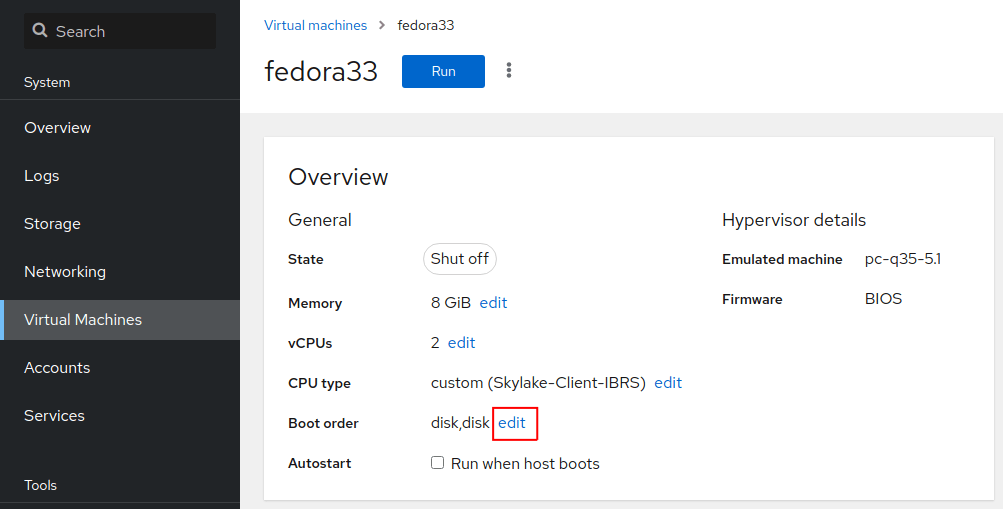1003x509 pixels.
Task: Open Services in the sidebar
Action: click(120, 416)
